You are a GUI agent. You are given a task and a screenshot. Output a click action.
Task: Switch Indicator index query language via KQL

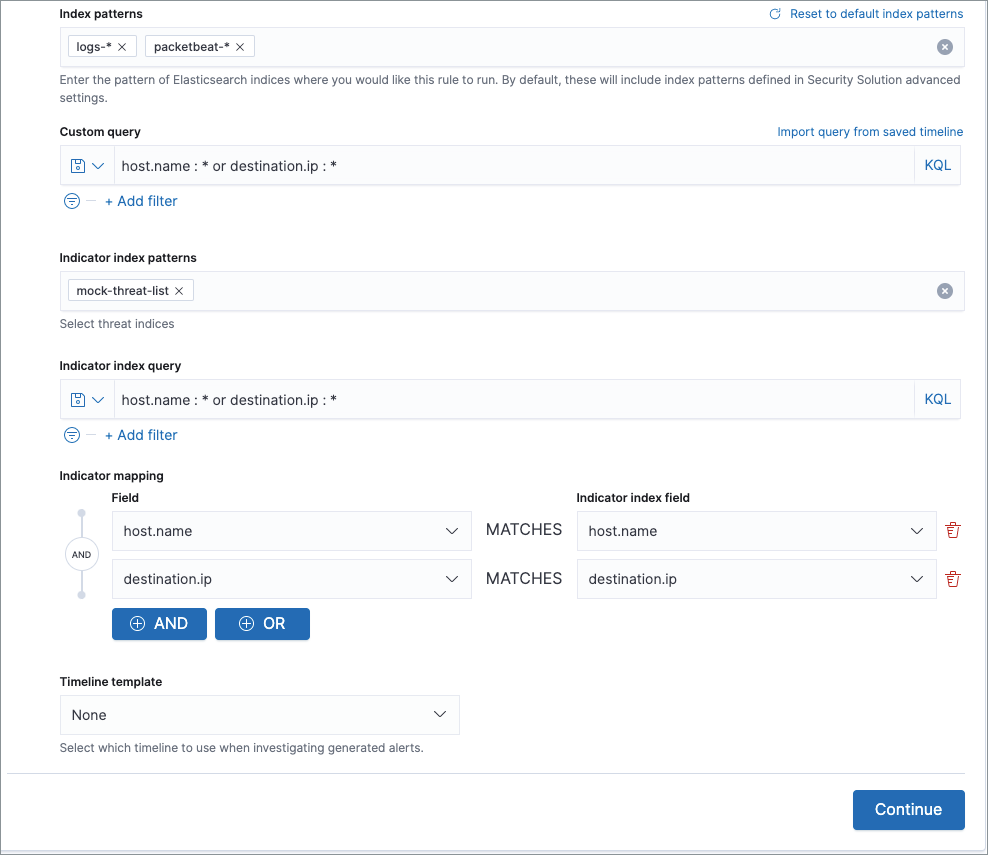point(937,400)
